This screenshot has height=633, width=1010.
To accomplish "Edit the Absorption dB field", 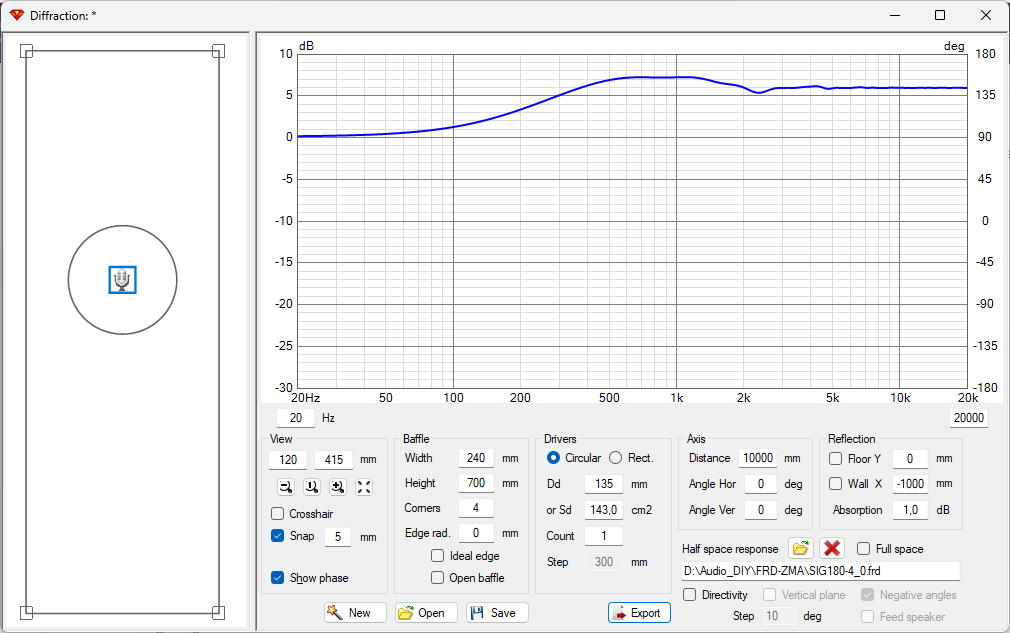I will click(910, 510).
